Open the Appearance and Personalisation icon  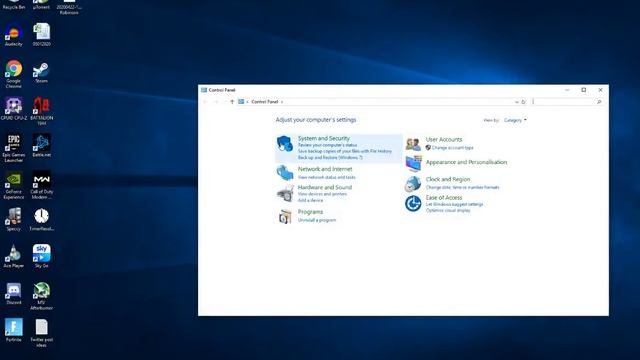tap(413, 163)
